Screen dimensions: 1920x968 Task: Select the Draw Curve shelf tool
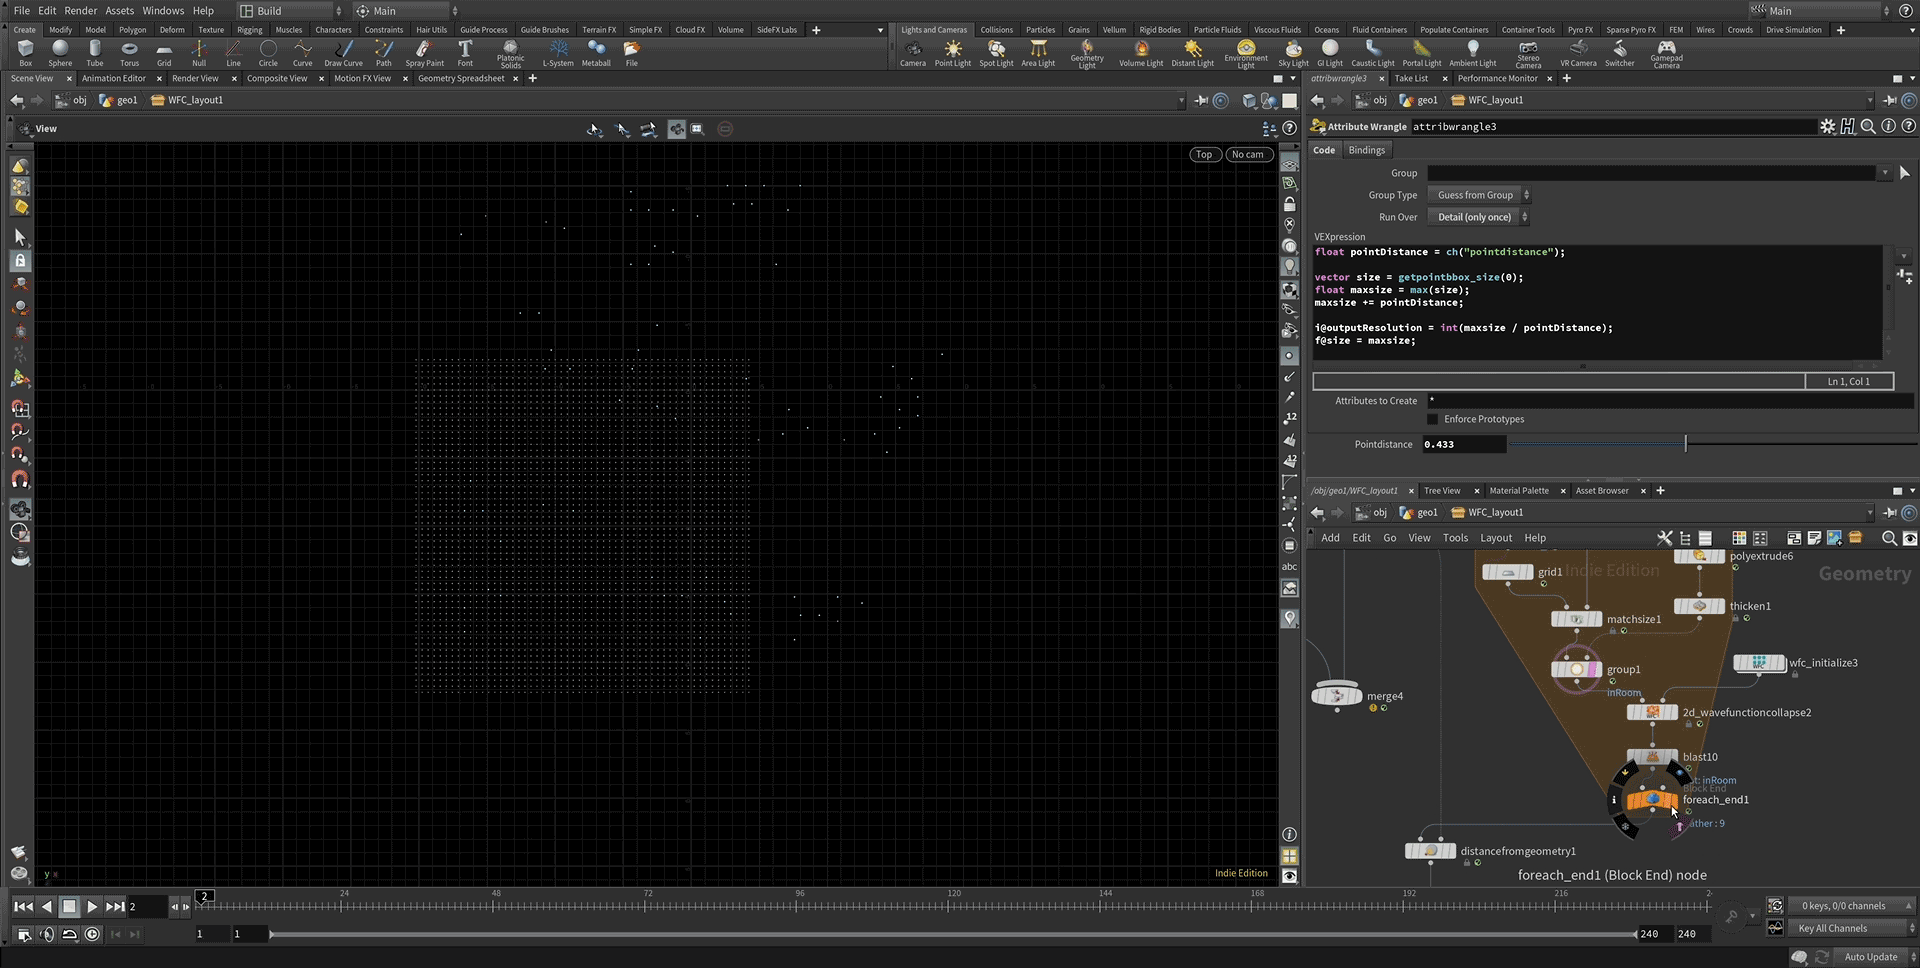(343, 53)
